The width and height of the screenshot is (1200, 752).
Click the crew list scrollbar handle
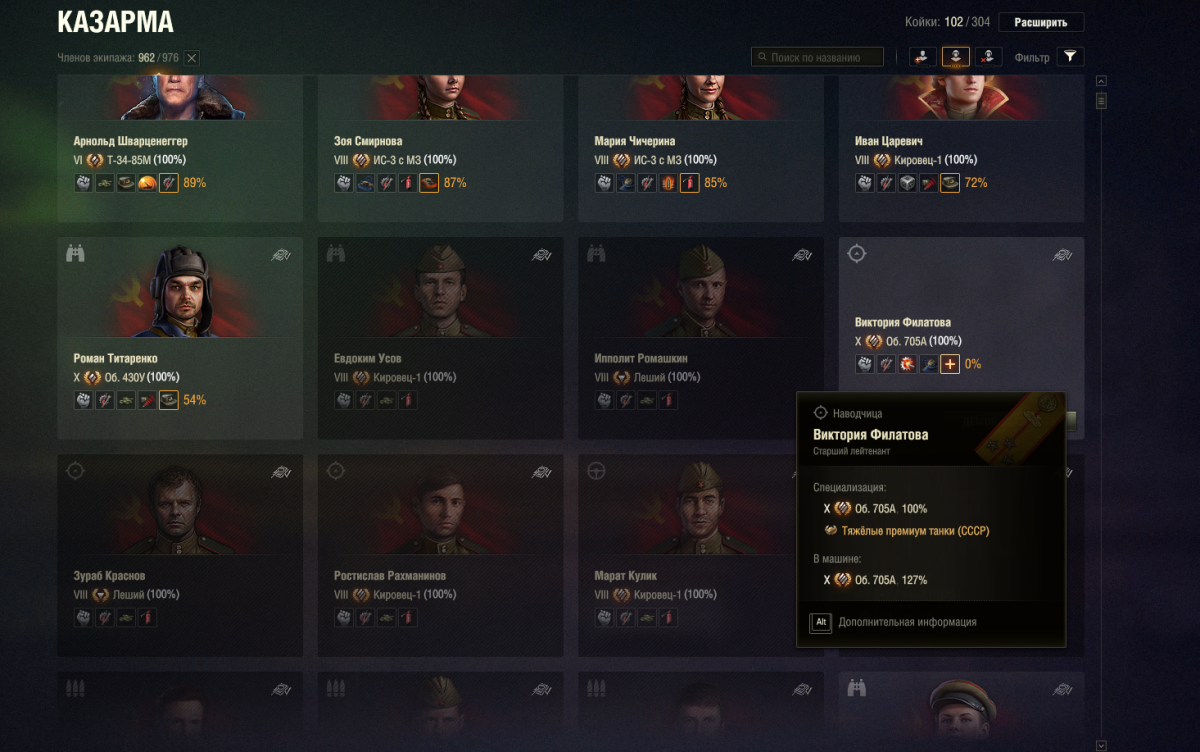coord(1101,101)
